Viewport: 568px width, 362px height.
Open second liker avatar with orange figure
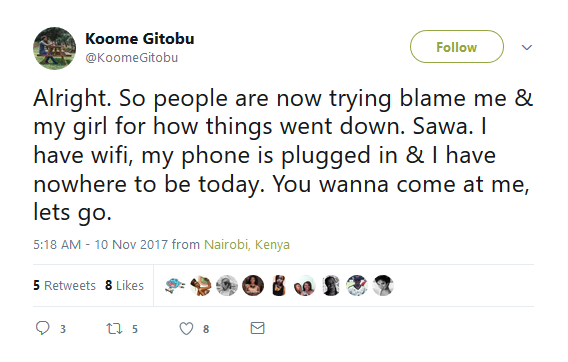click(x=201, y=286)
